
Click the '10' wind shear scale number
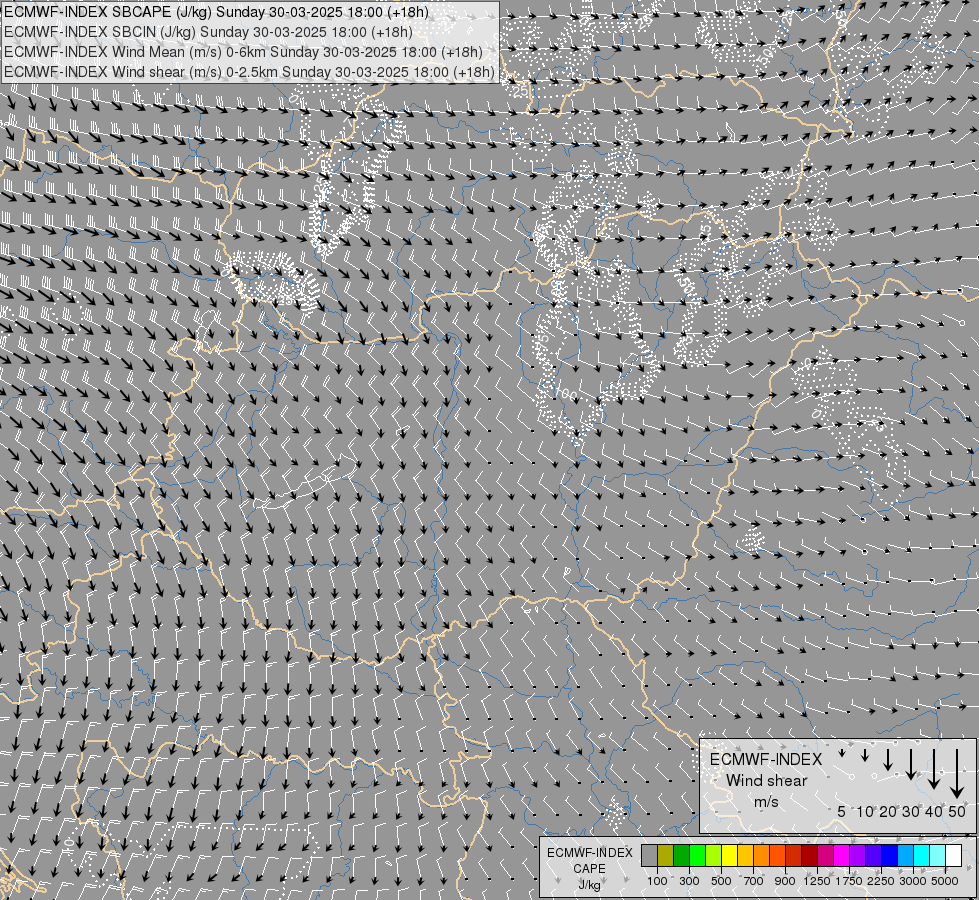point(865,811)
